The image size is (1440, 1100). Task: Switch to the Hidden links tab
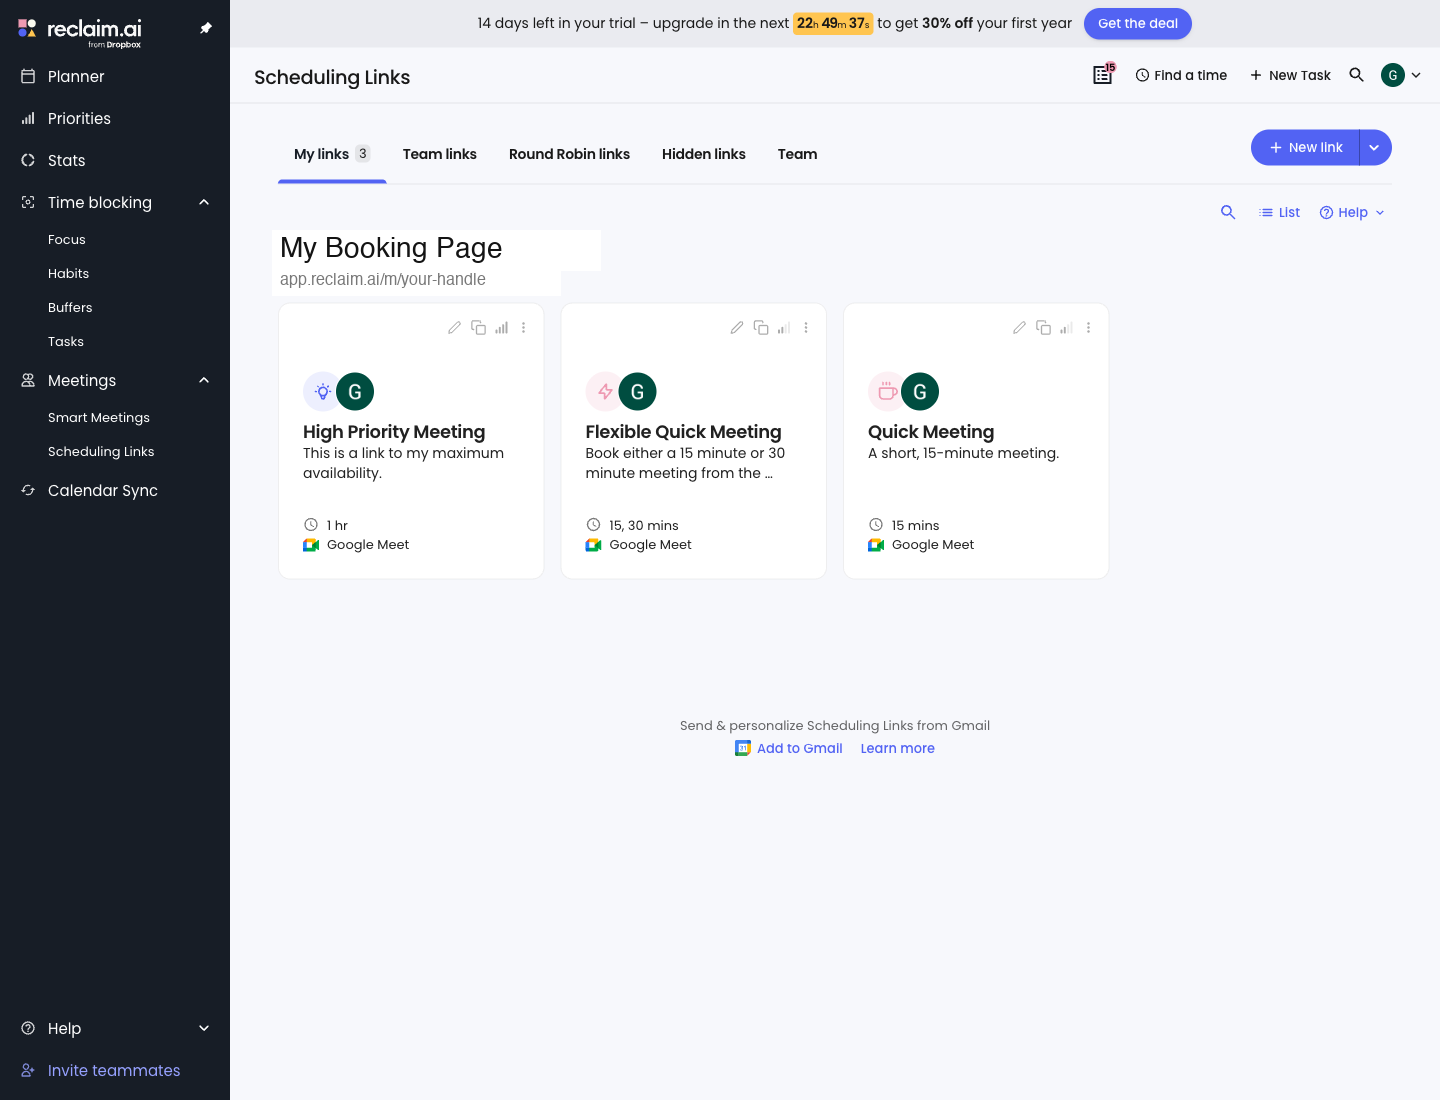(704, 154)
